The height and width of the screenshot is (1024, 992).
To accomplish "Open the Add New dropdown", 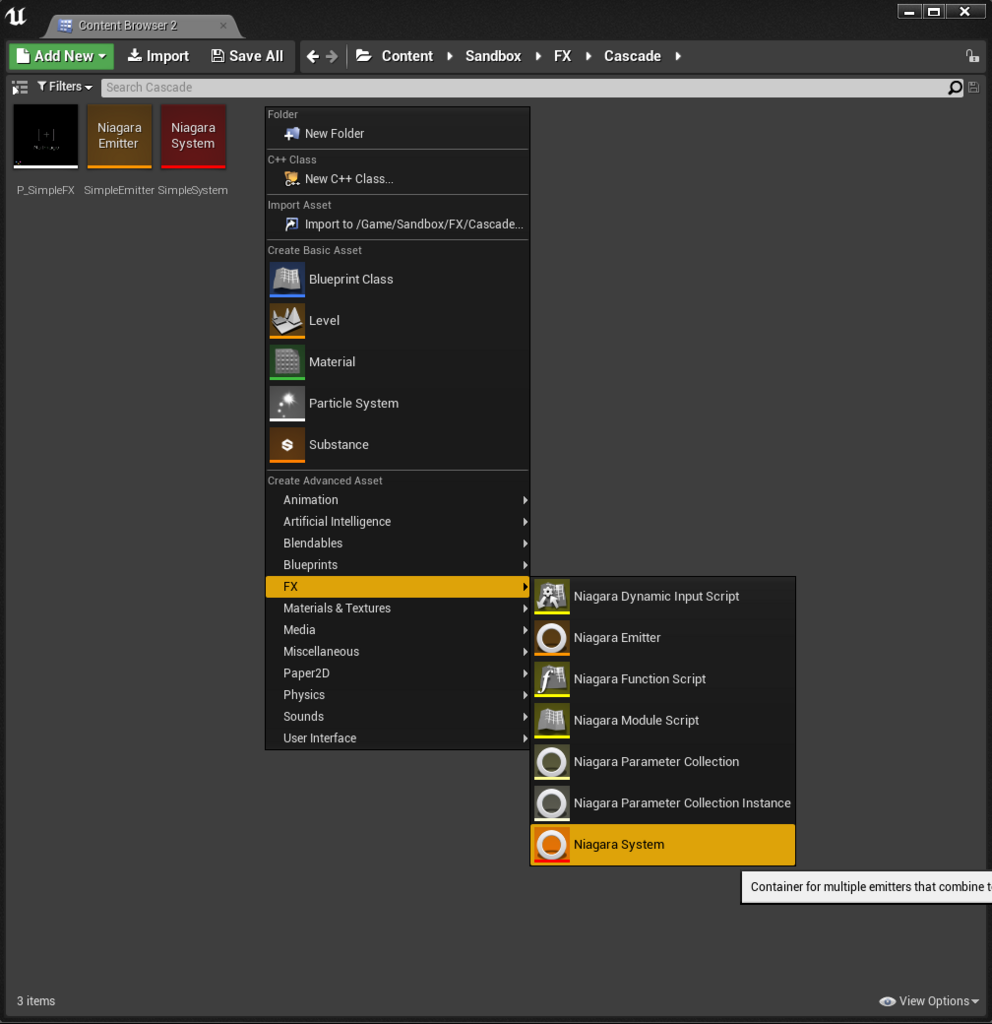I will pos(61,56).
